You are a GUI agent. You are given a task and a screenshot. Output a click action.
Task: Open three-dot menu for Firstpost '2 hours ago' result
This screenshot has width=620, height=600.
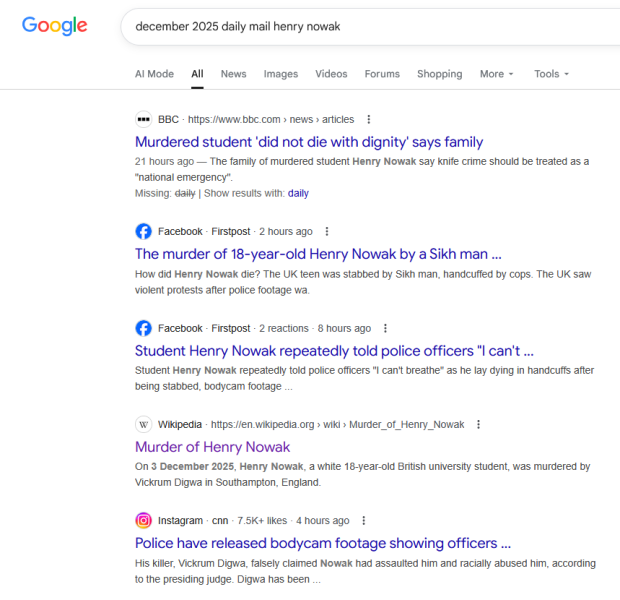click(x=327, y=231)
